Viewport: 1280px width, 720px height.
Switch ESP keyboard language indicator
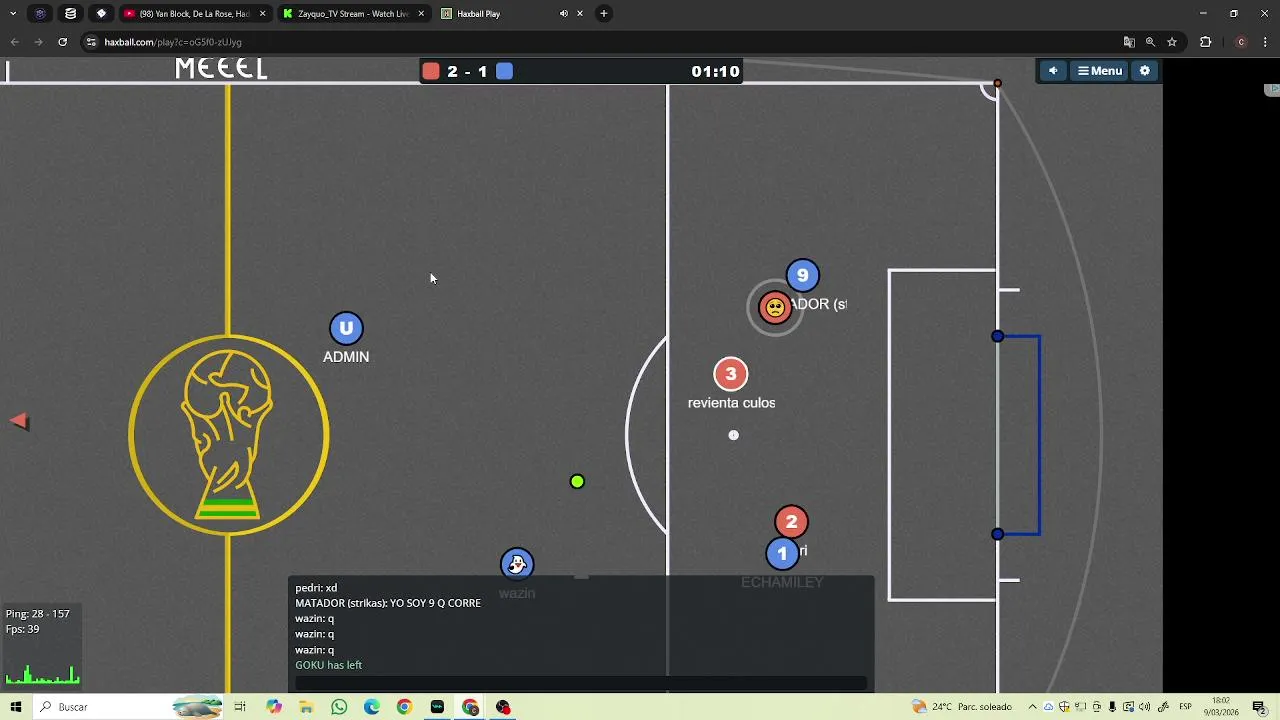1185,707
